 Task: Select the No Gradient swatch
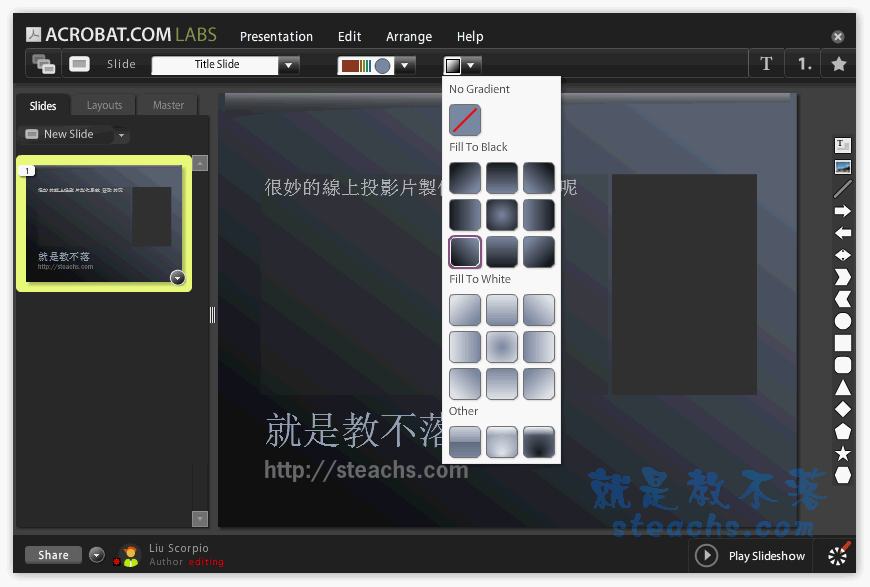pos(465,120)
